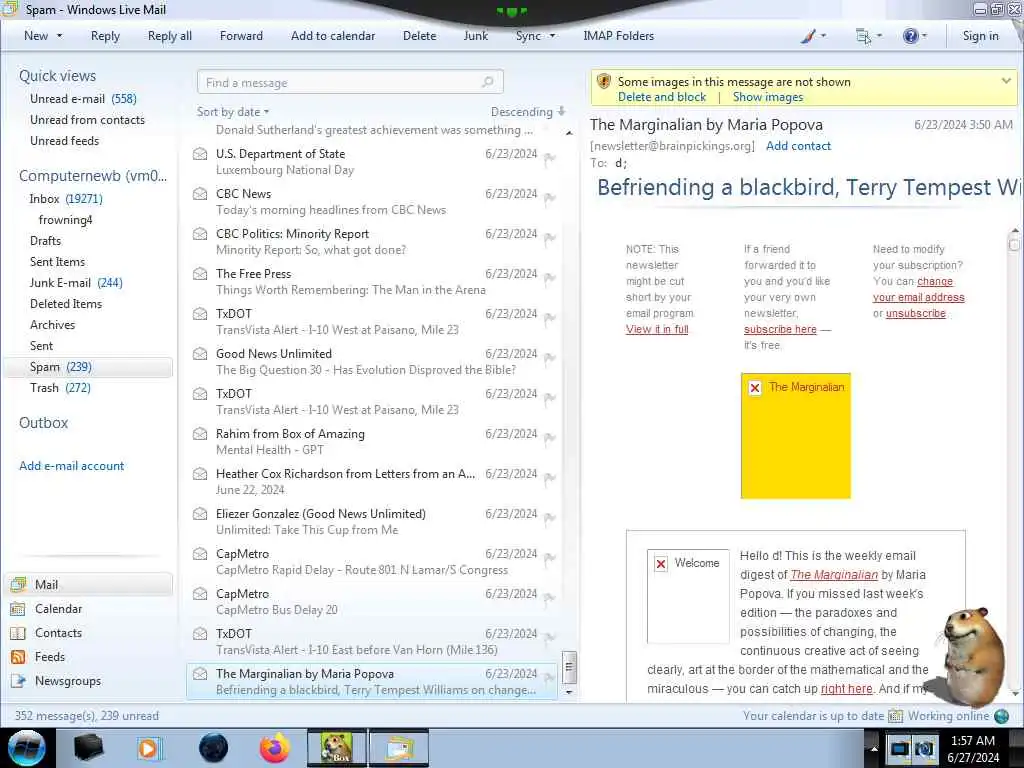The image size is (1024, 768).
Task: Mark the message as Junk
Action: click(x=475, y=36)
